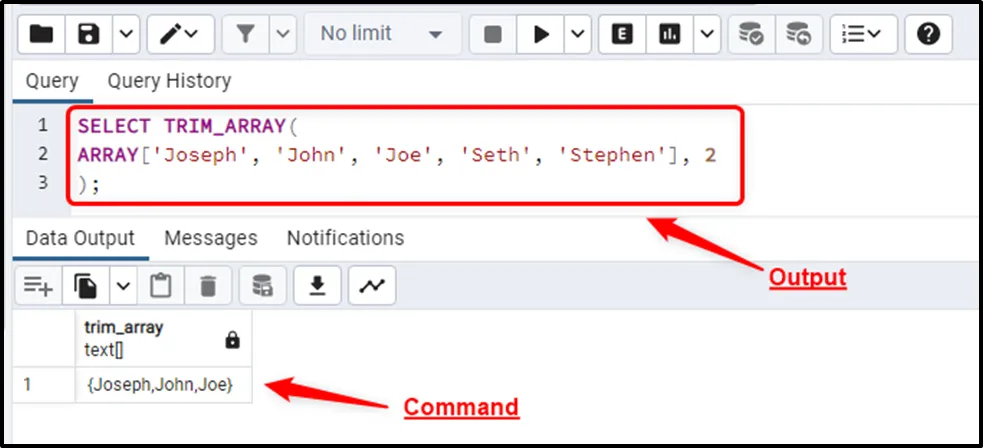Viewport: 983px width, 448px height.
Task: Download results as CSV file
Action: coord(318,286)
